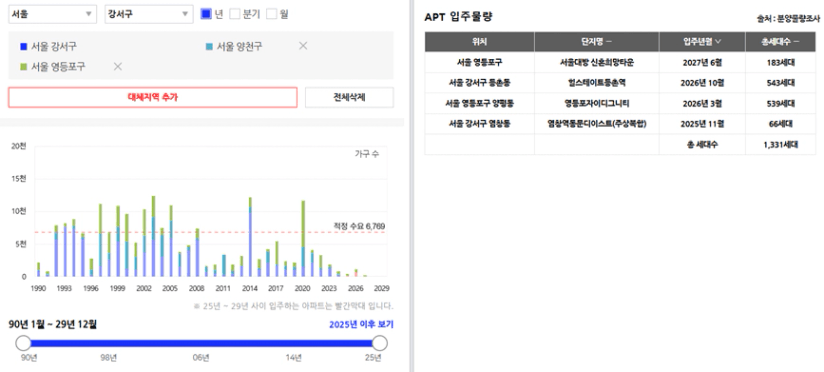Click the 543세대 cell
The image size is (824, 372).
pos(780,82)
